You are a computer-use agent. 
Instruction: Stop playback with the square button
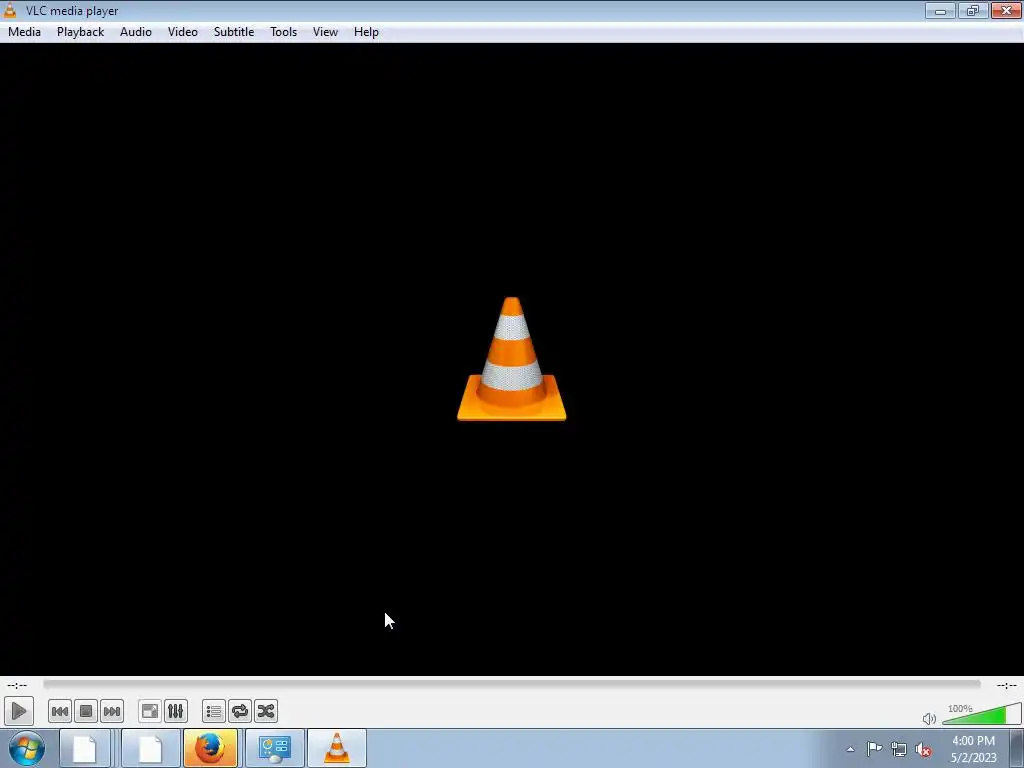[86, 711]
